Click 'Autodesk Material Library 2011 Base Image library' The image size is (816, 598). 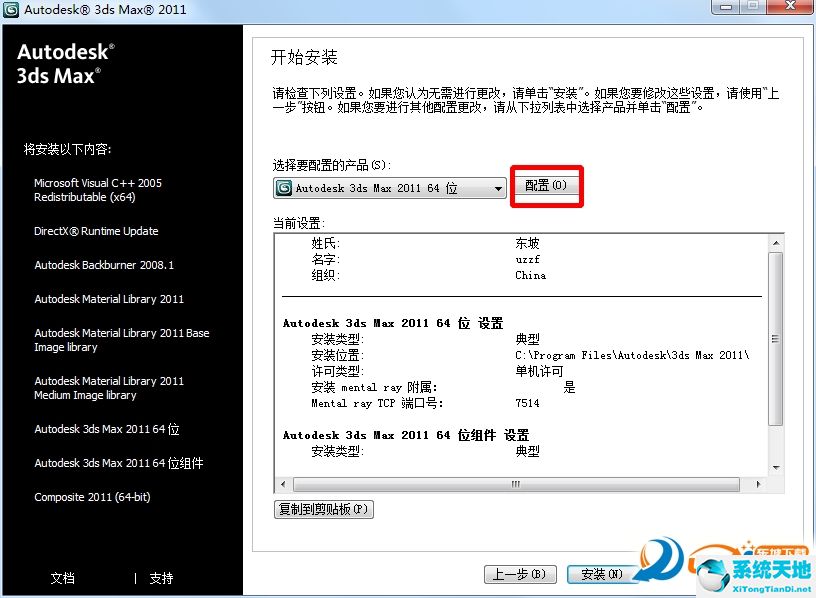point(122,340)
